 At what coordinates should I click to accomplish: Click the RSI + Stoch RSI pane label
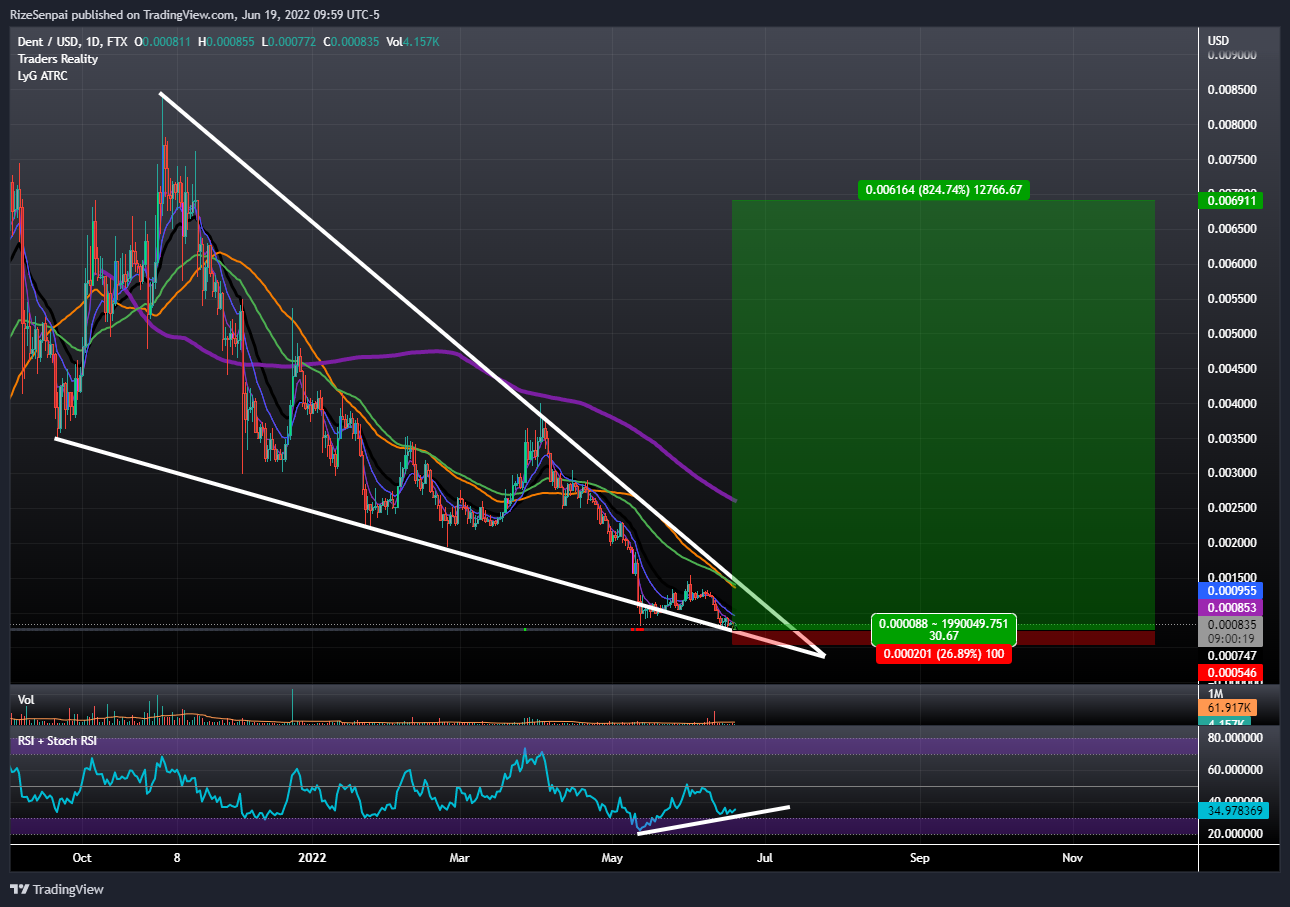59,743
